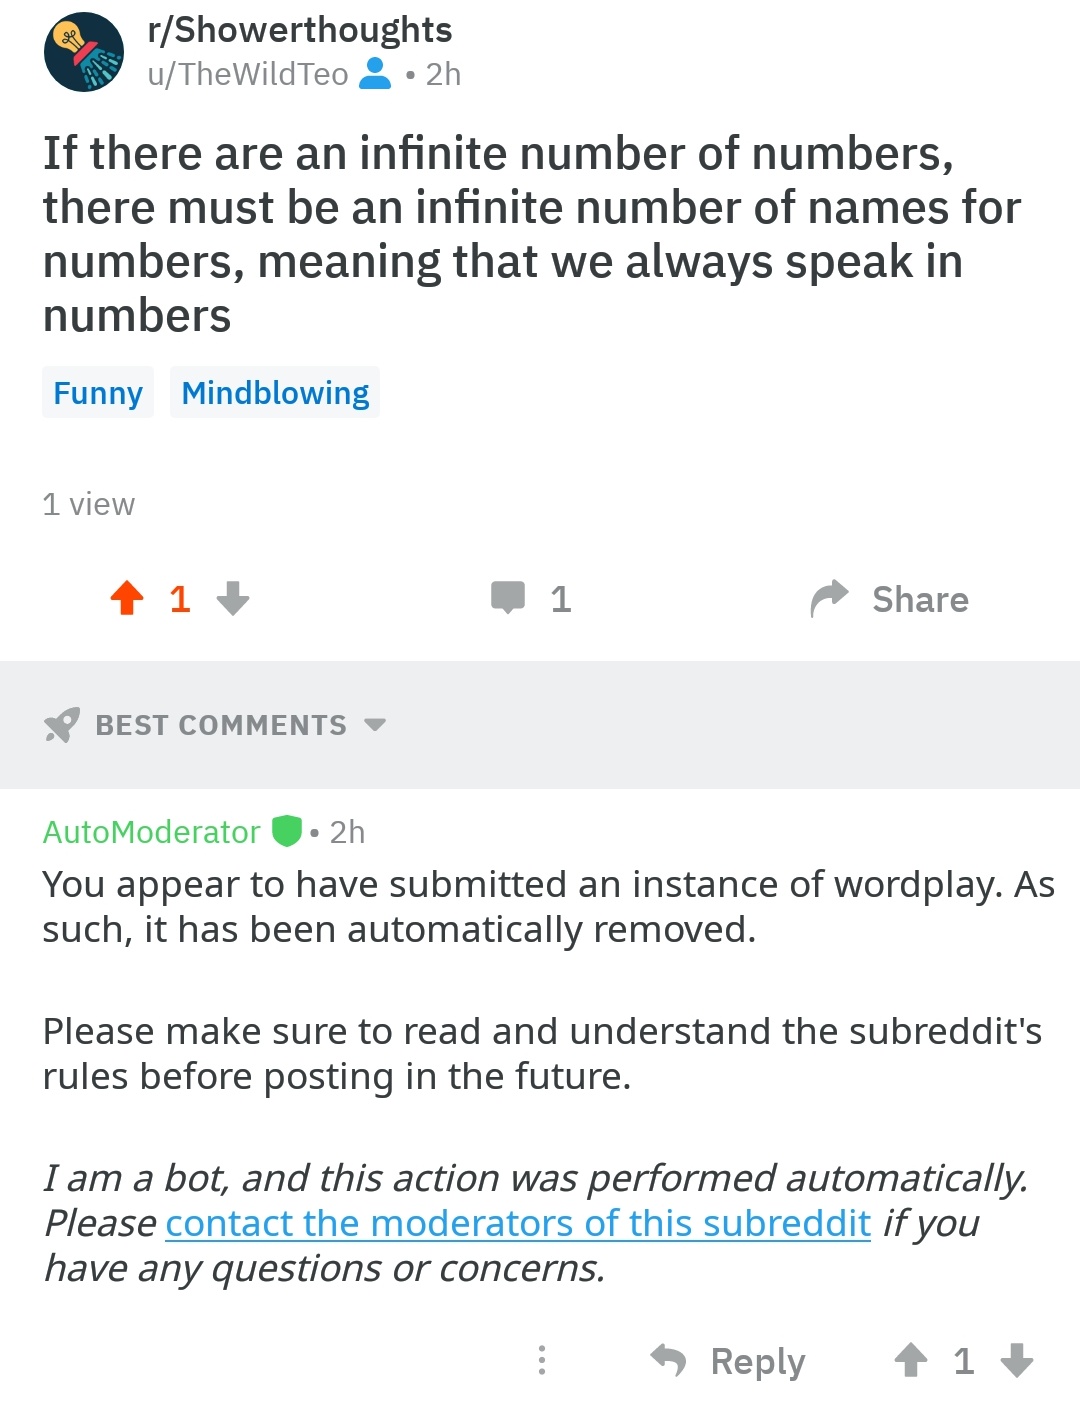Image resolution: width=1080 pixels, height=1408 pixels.
Task: Click the r/Showerthoughts subreddit avatar
Action: tap(85, 52)
